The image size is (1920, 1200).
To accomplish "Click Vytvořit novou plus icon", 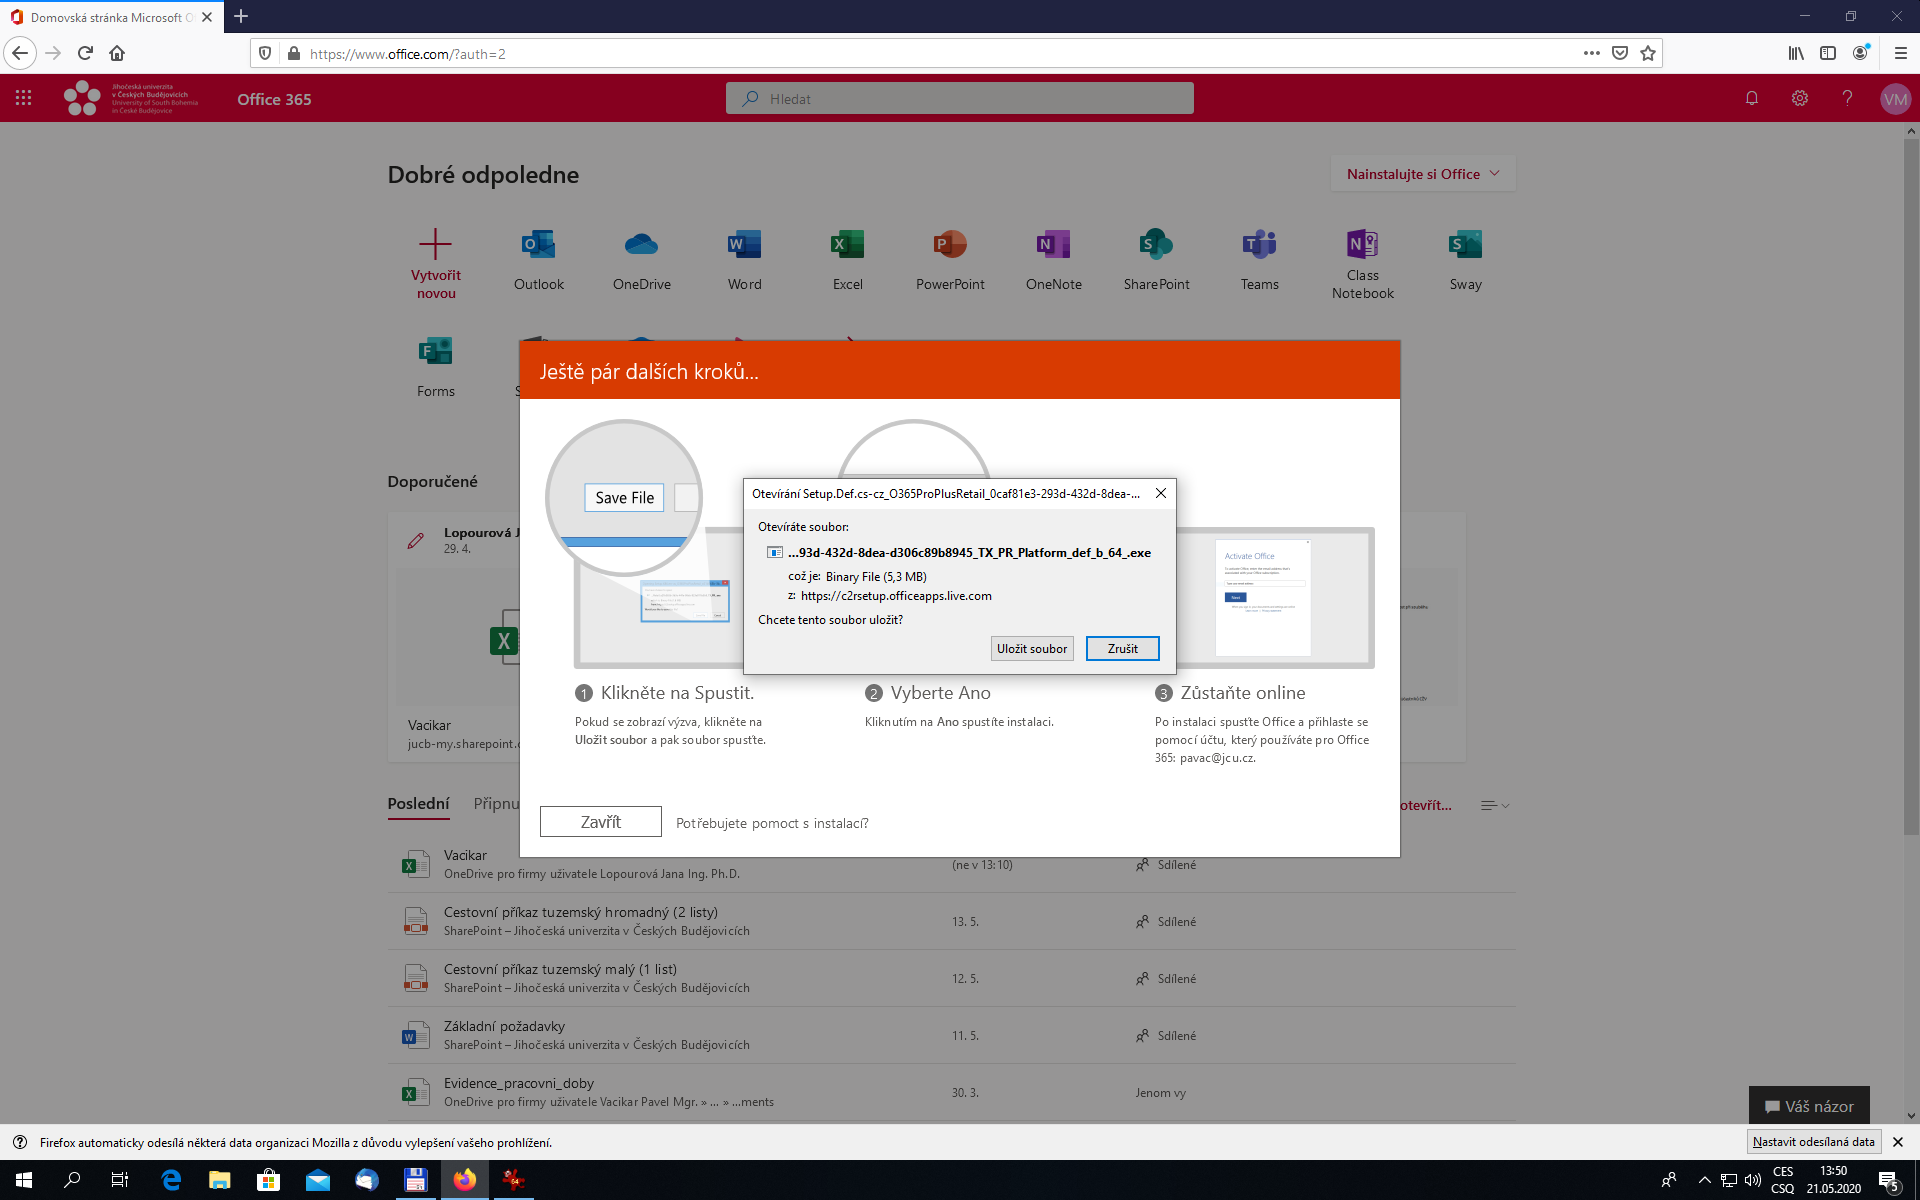I will click(x=435, y=244).
